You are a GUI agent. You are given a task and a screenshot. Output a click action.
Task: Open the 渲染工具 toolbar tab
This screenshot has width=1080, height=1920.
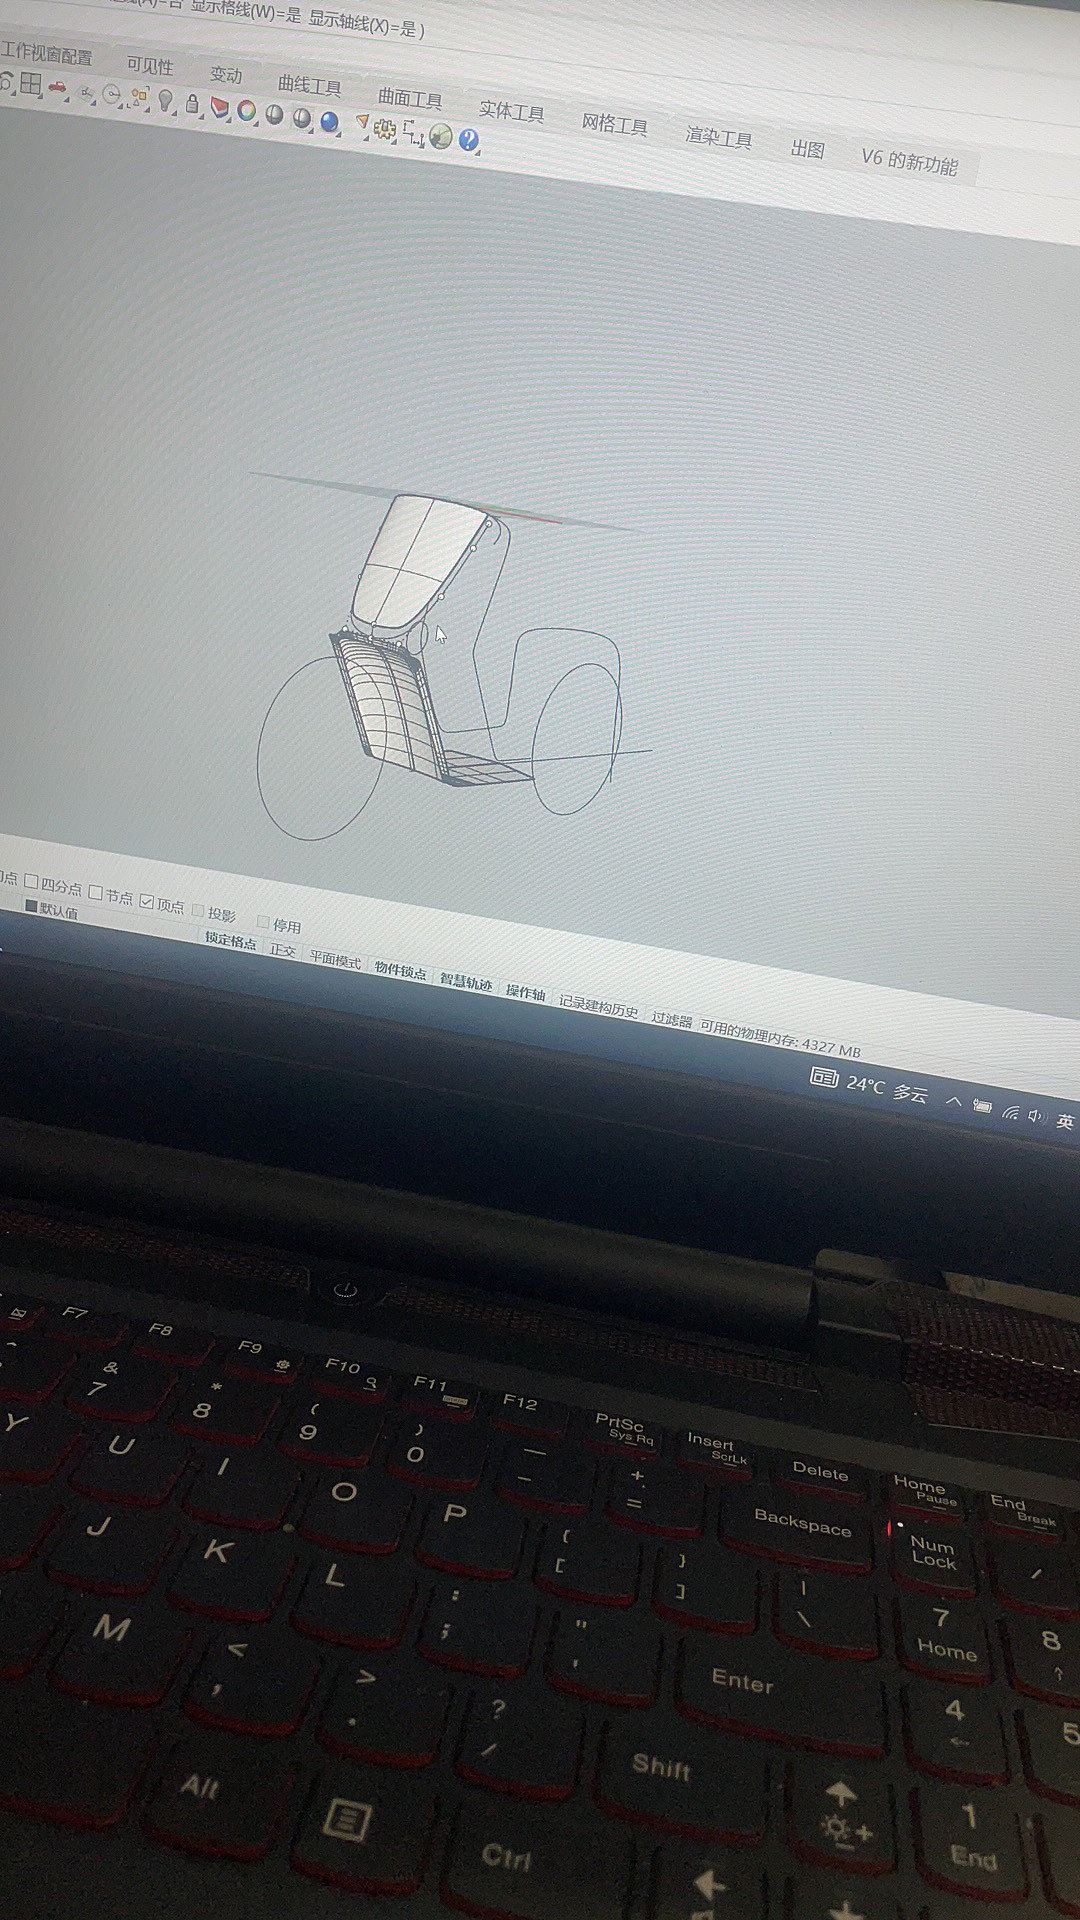click(718, 138)
